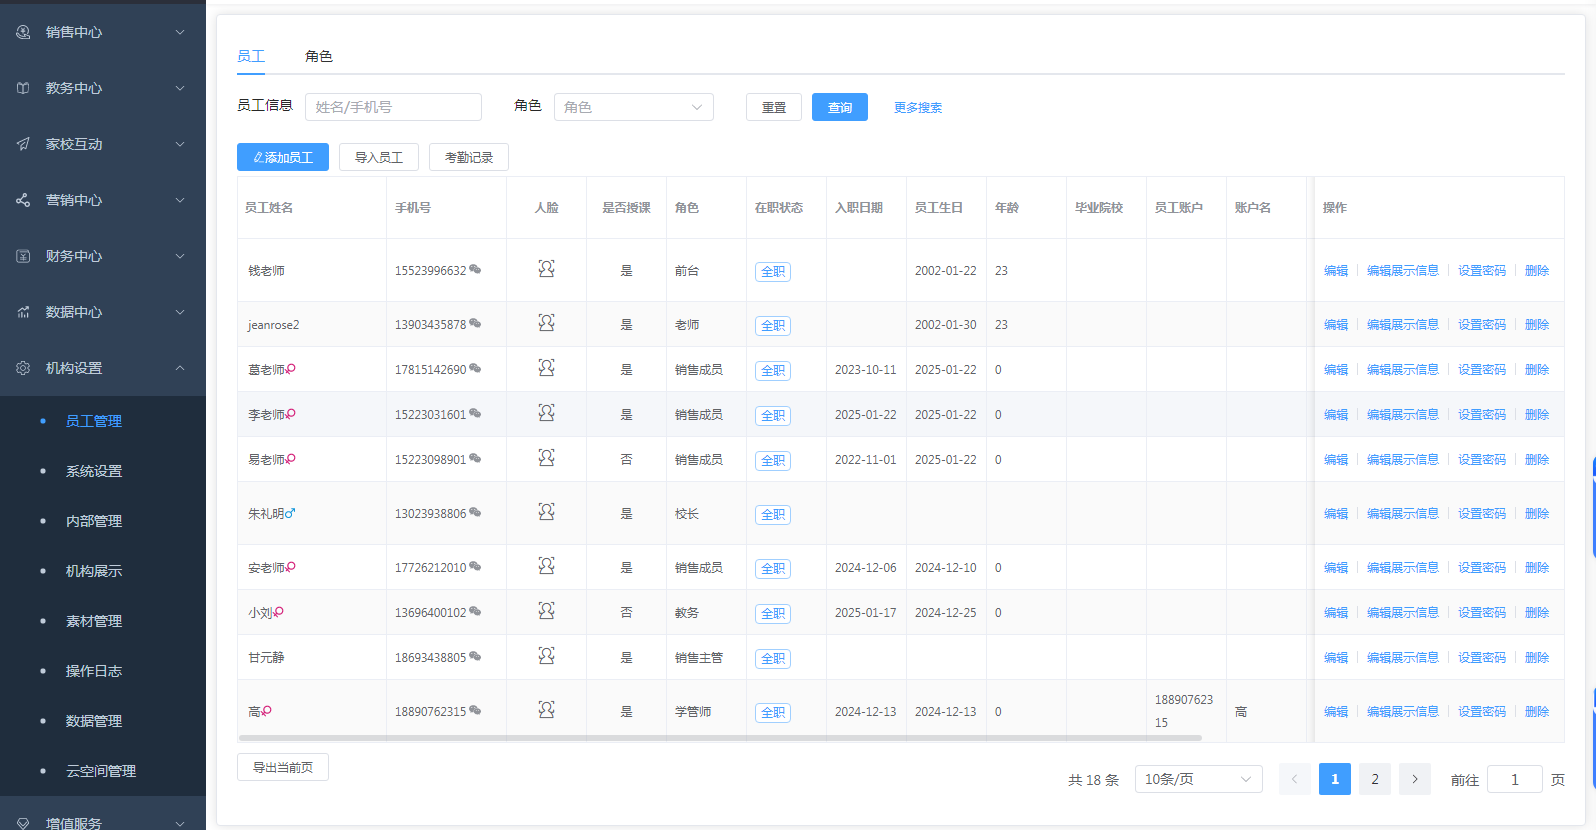The image size is (1596, 830).
Task: Open face icon in jeanrose2 row
Action: point(546,323)
